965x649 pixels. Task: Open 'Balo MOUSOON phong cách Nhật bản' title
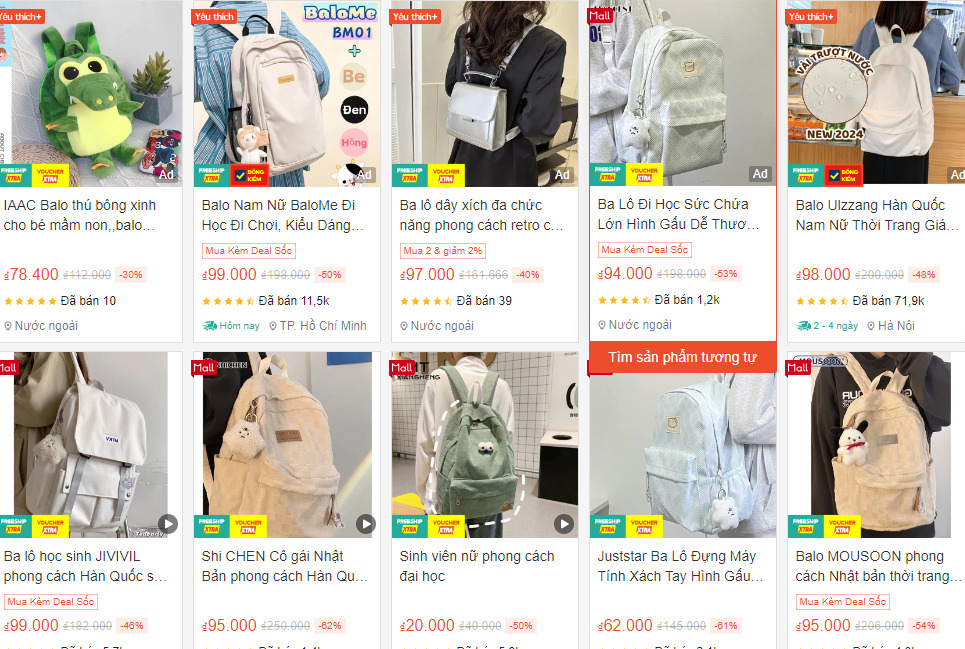(878, 566)
